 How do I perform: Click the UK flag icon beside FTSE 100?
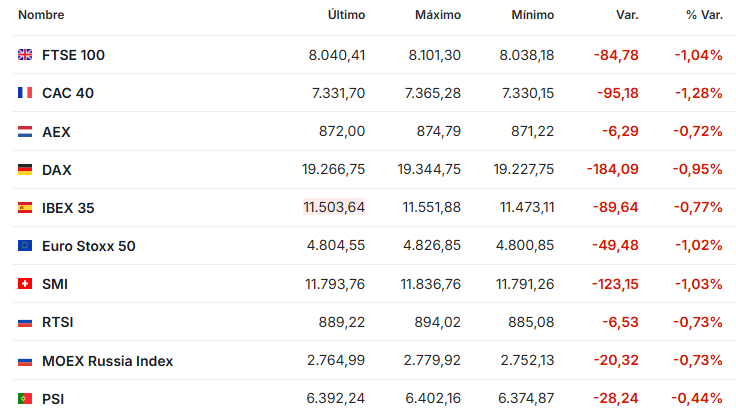pos(25,55)
